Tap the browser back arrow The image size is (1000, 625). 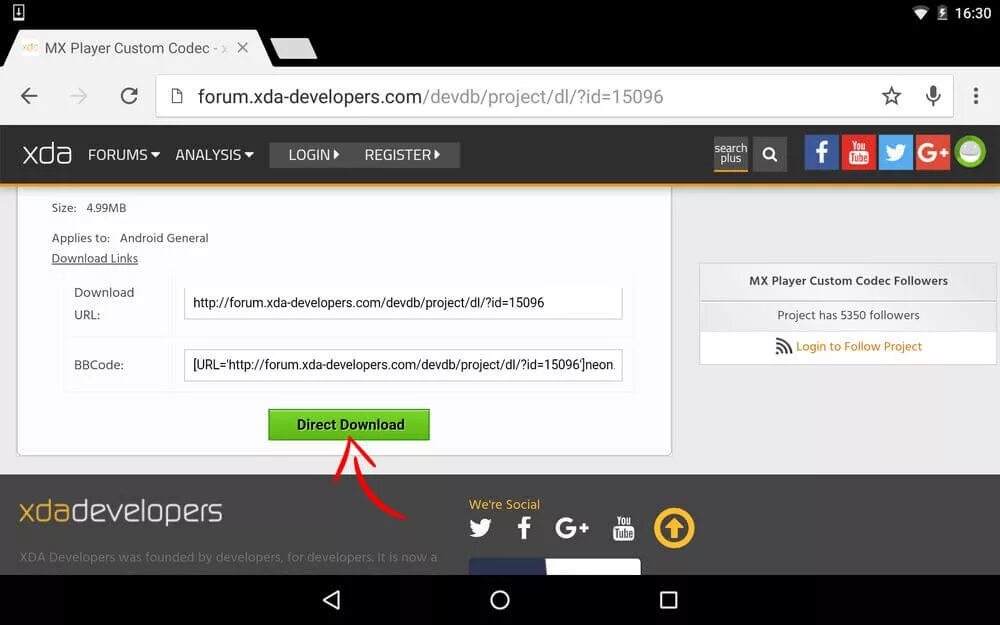[29, 96]
